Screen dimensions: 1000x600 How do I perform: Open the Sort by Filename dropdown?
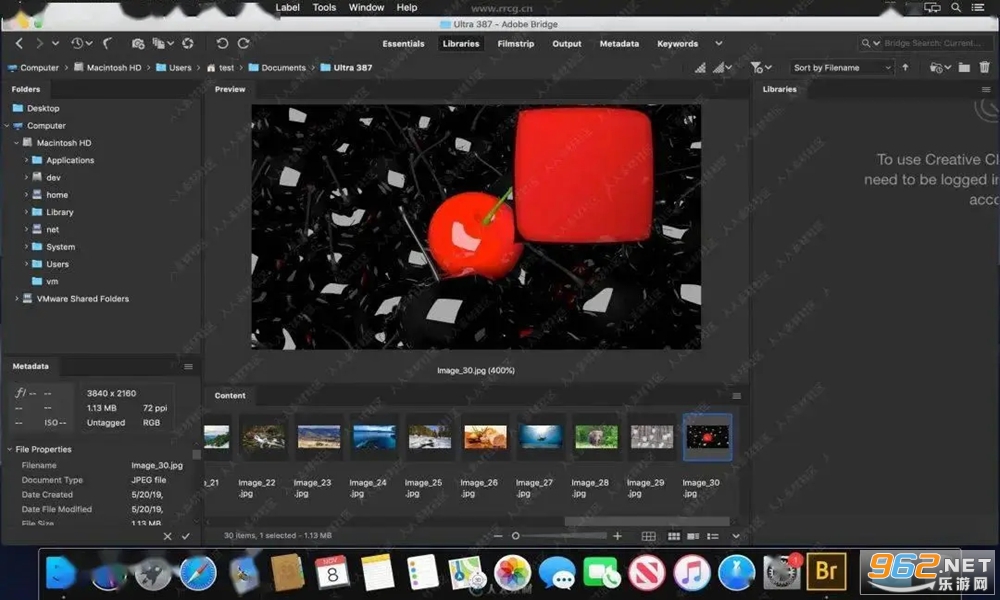click(842, 68)
